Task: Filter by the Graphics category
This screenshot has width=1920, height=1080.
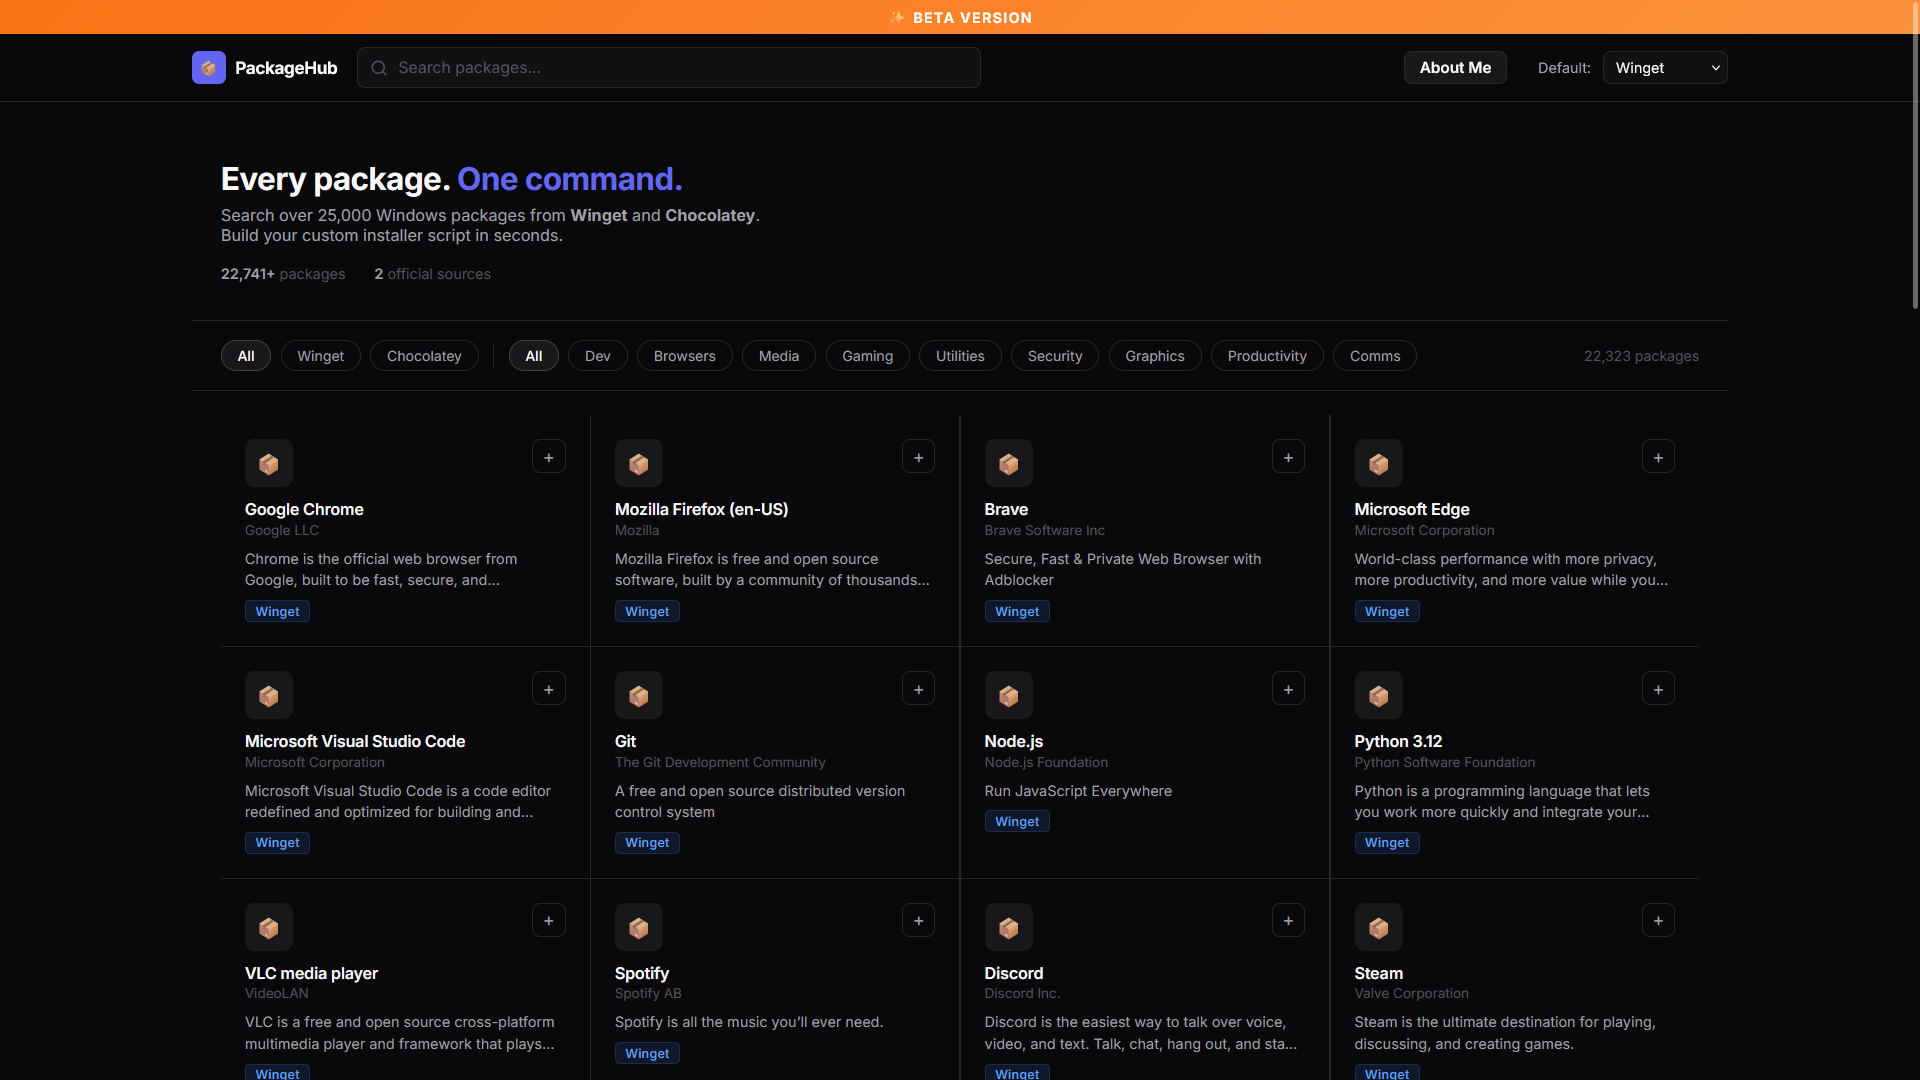Action: click(x=1155, y=356)
